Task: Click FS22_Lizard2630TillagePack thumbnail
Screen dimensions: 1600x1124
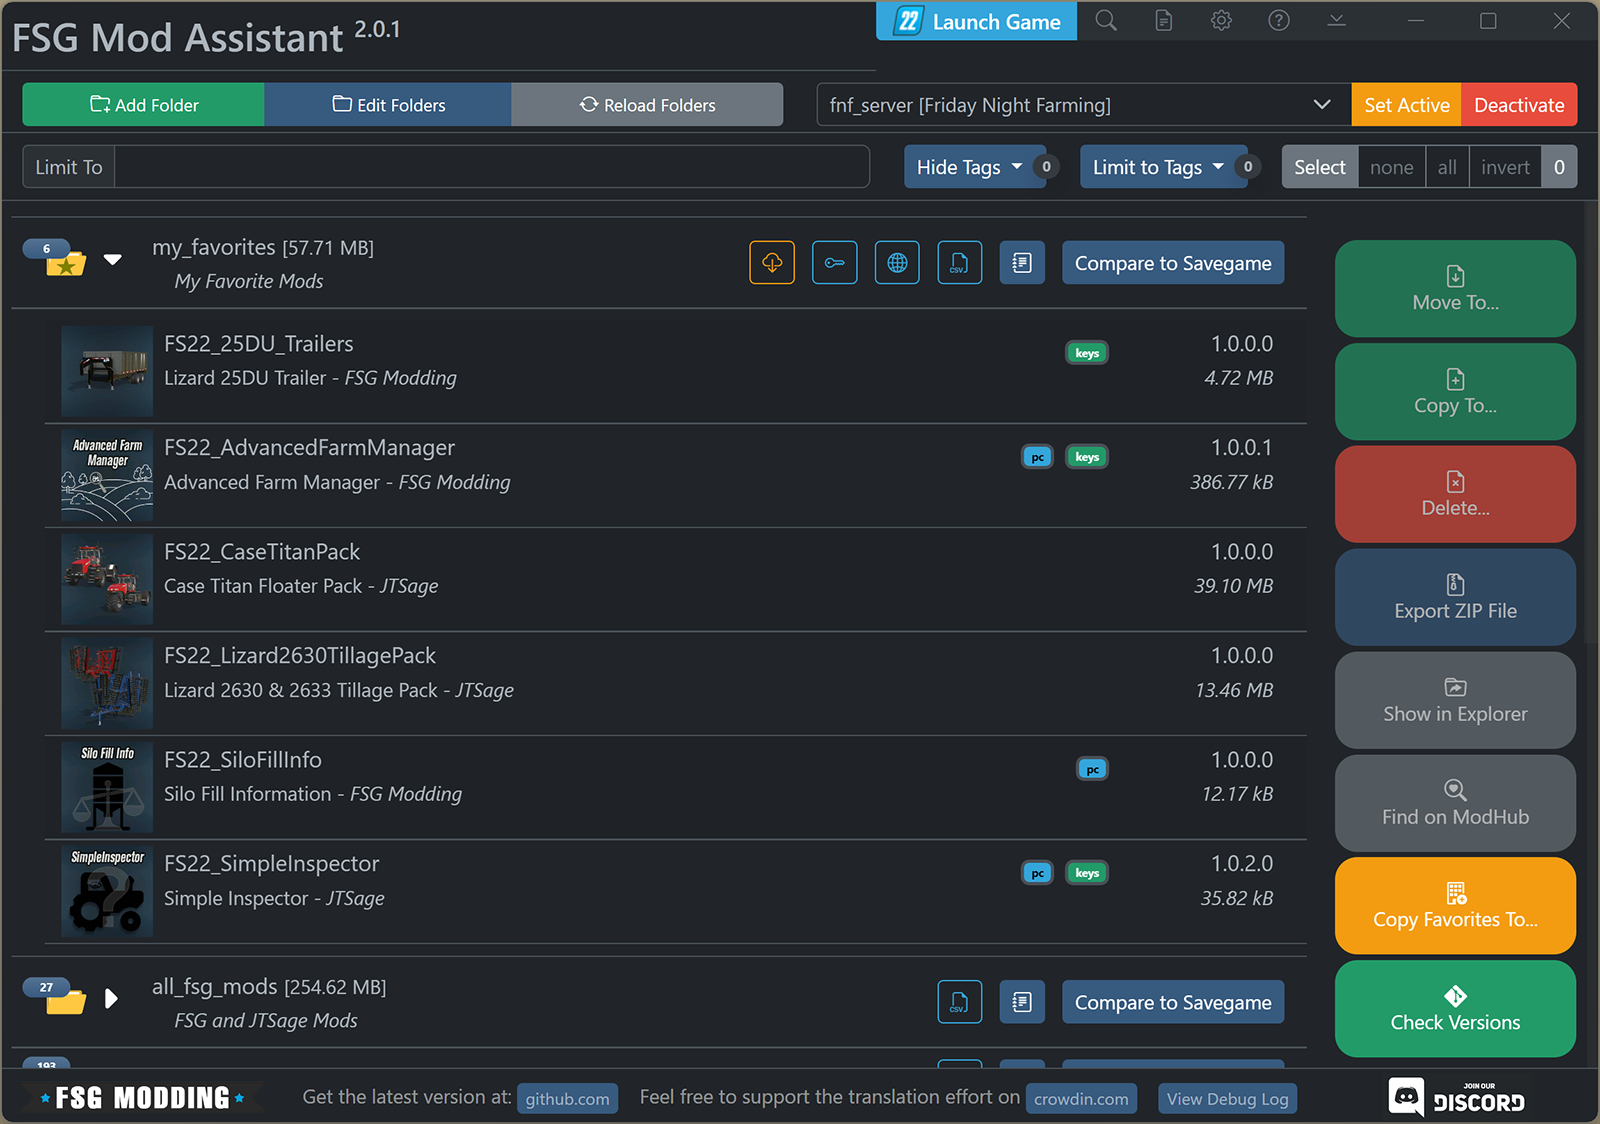Action: (x=107, y=683)
